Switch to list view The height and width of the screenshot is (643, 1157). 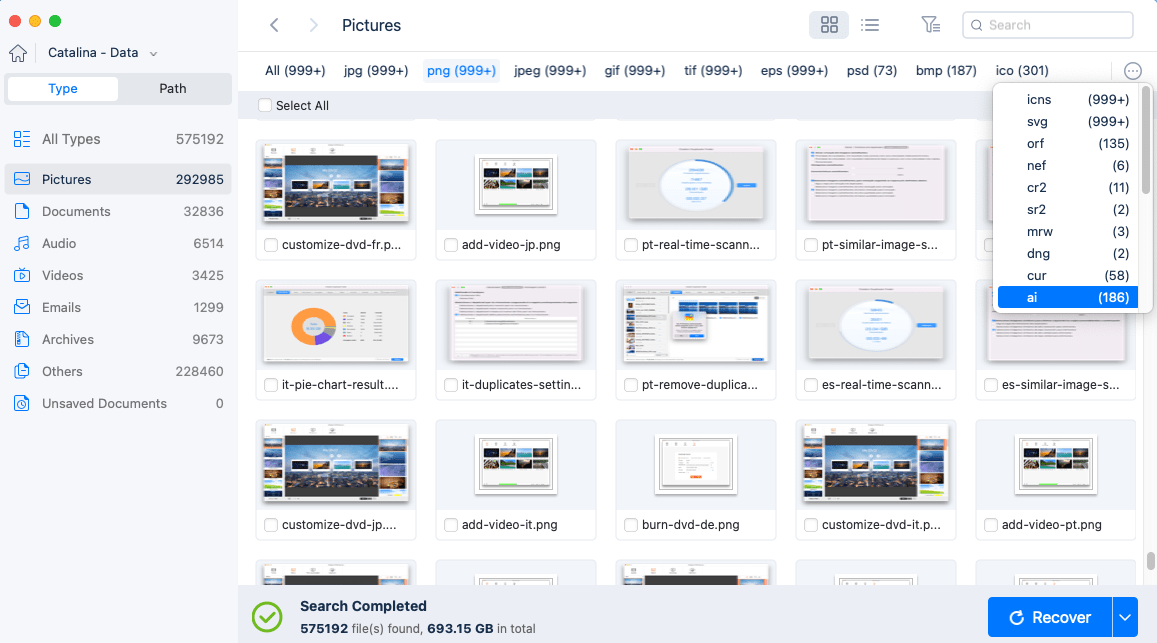(x=870, y=25)
